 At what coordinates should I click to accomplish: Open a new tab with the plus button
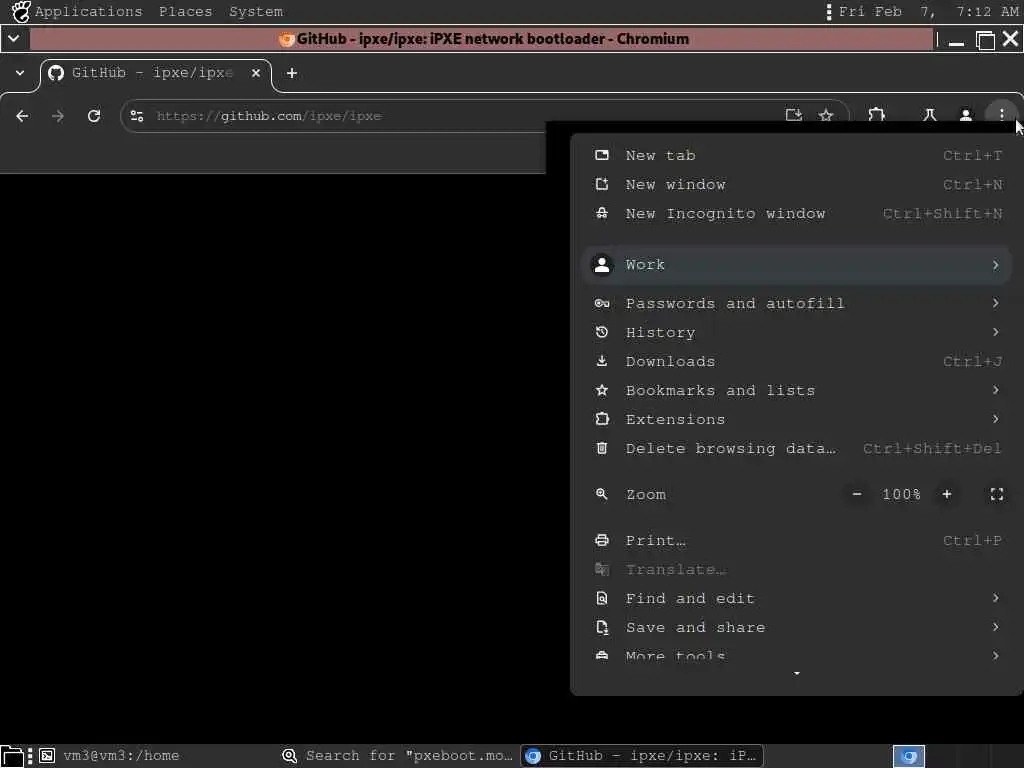(292, 73)
